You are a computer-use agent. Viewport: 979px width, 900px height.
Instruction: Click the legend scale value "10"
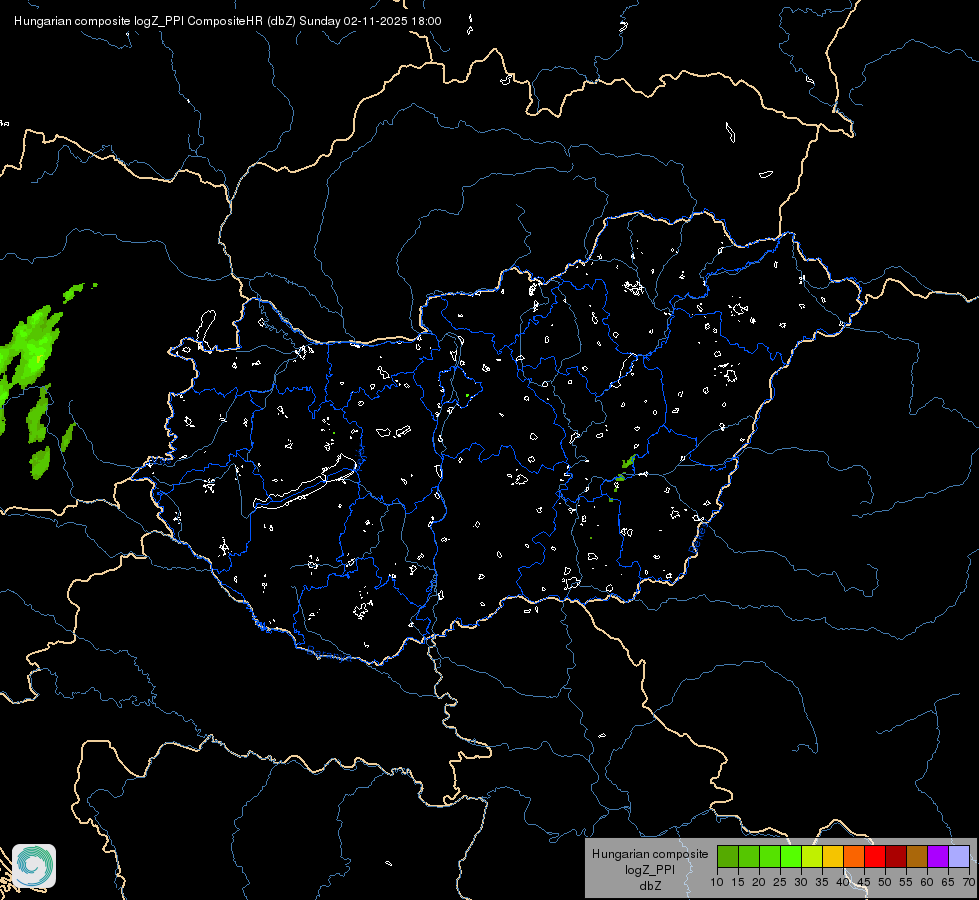coord(717,882)
